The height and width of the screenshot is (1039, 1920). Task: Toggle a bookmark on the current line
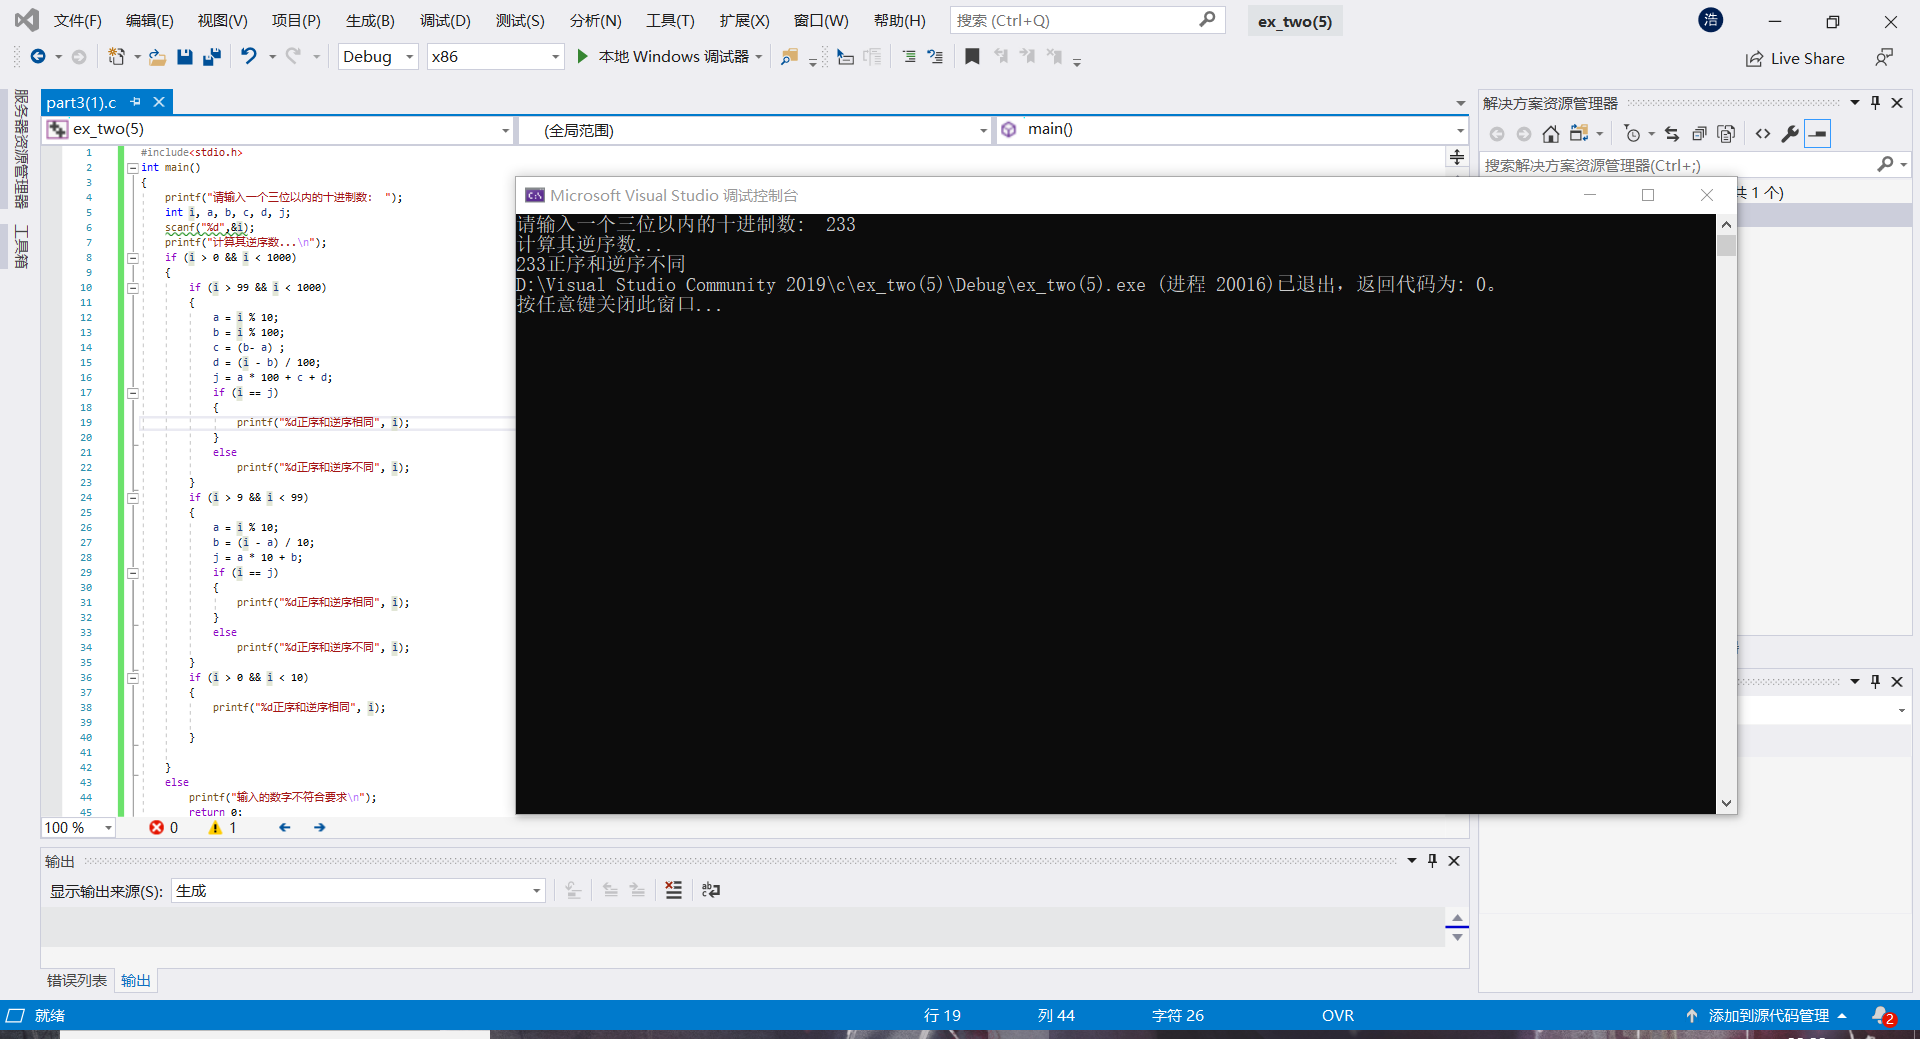point(972,57)
